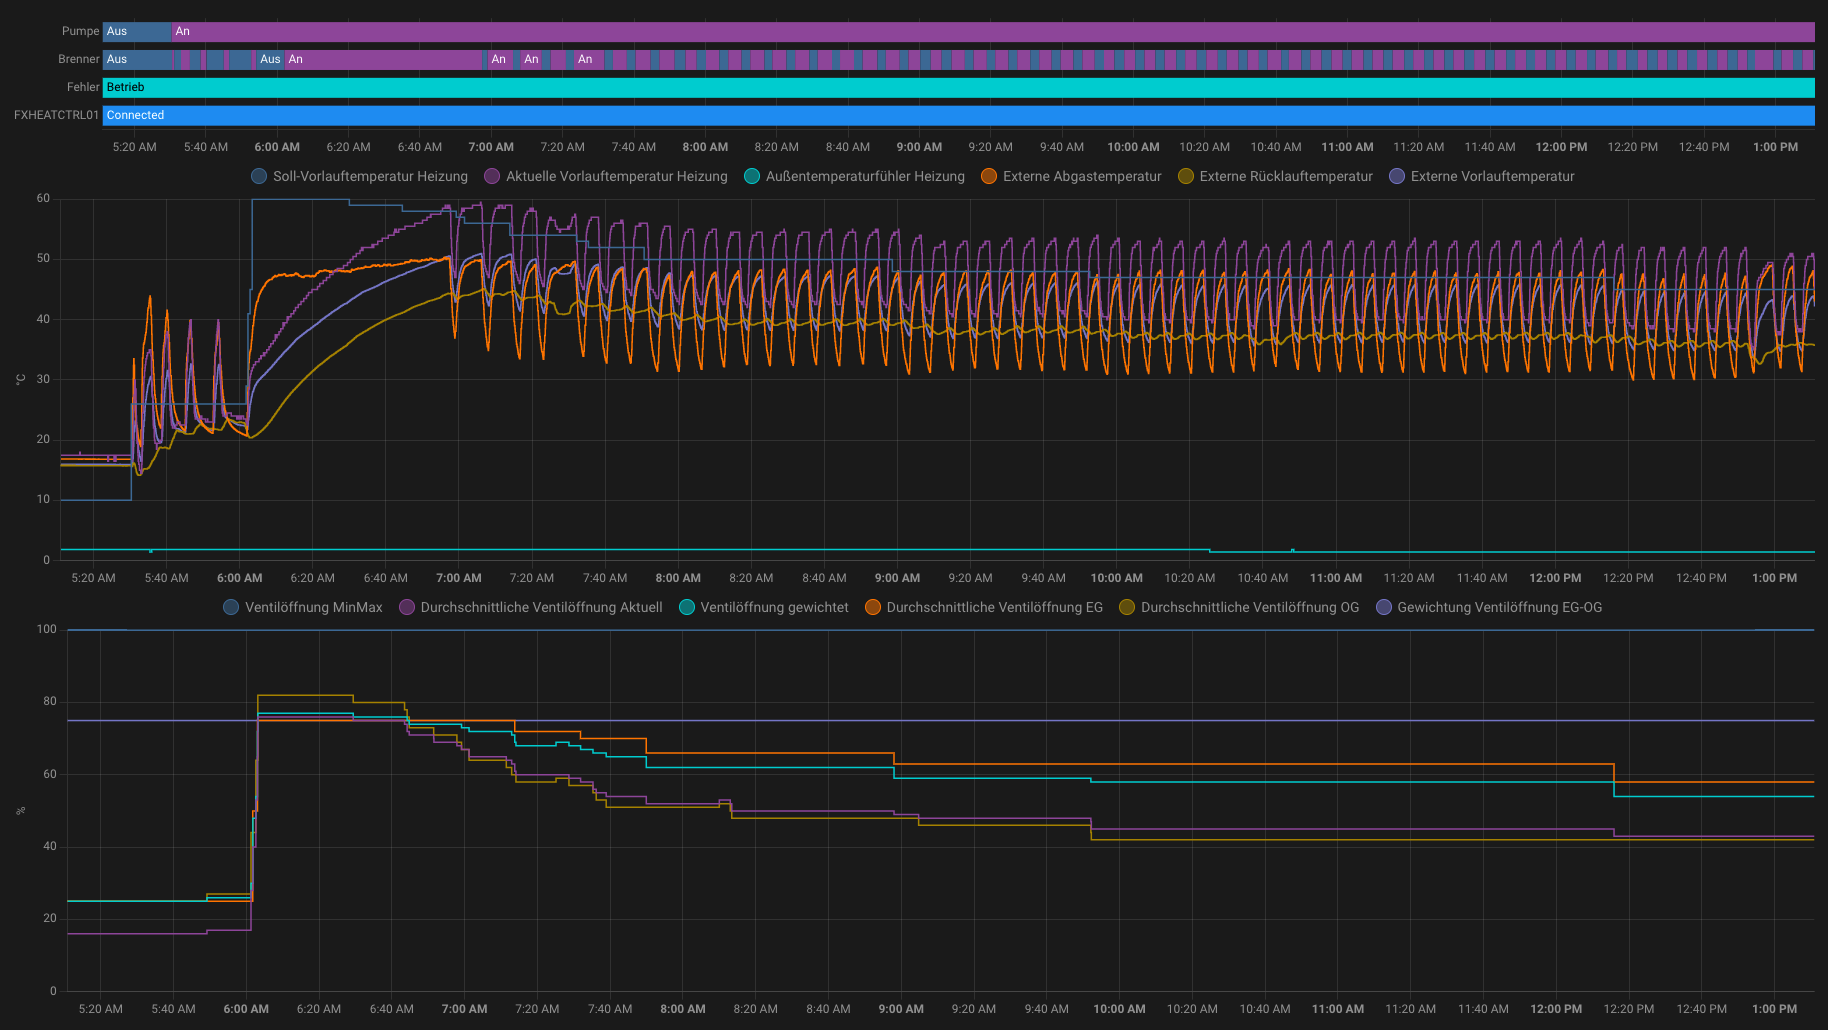Image resolution: width=1828 pixels, height=1030 pixels.
Task: Click Ventilöffnung MinMax legend circle icon
Action: pos(231,607)
